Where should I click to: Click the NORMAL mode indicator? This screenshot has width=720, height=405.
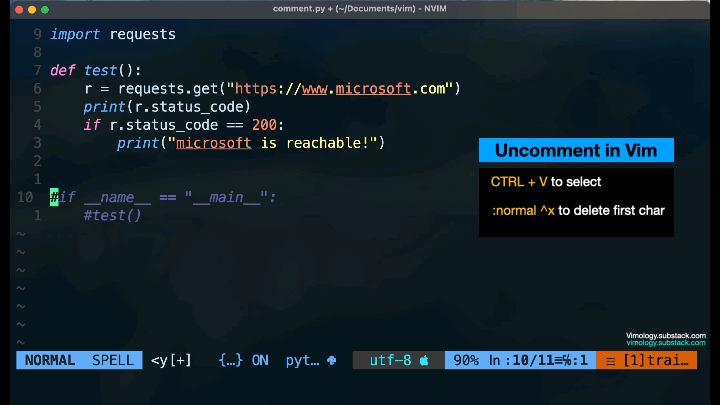tap(50, 360)
